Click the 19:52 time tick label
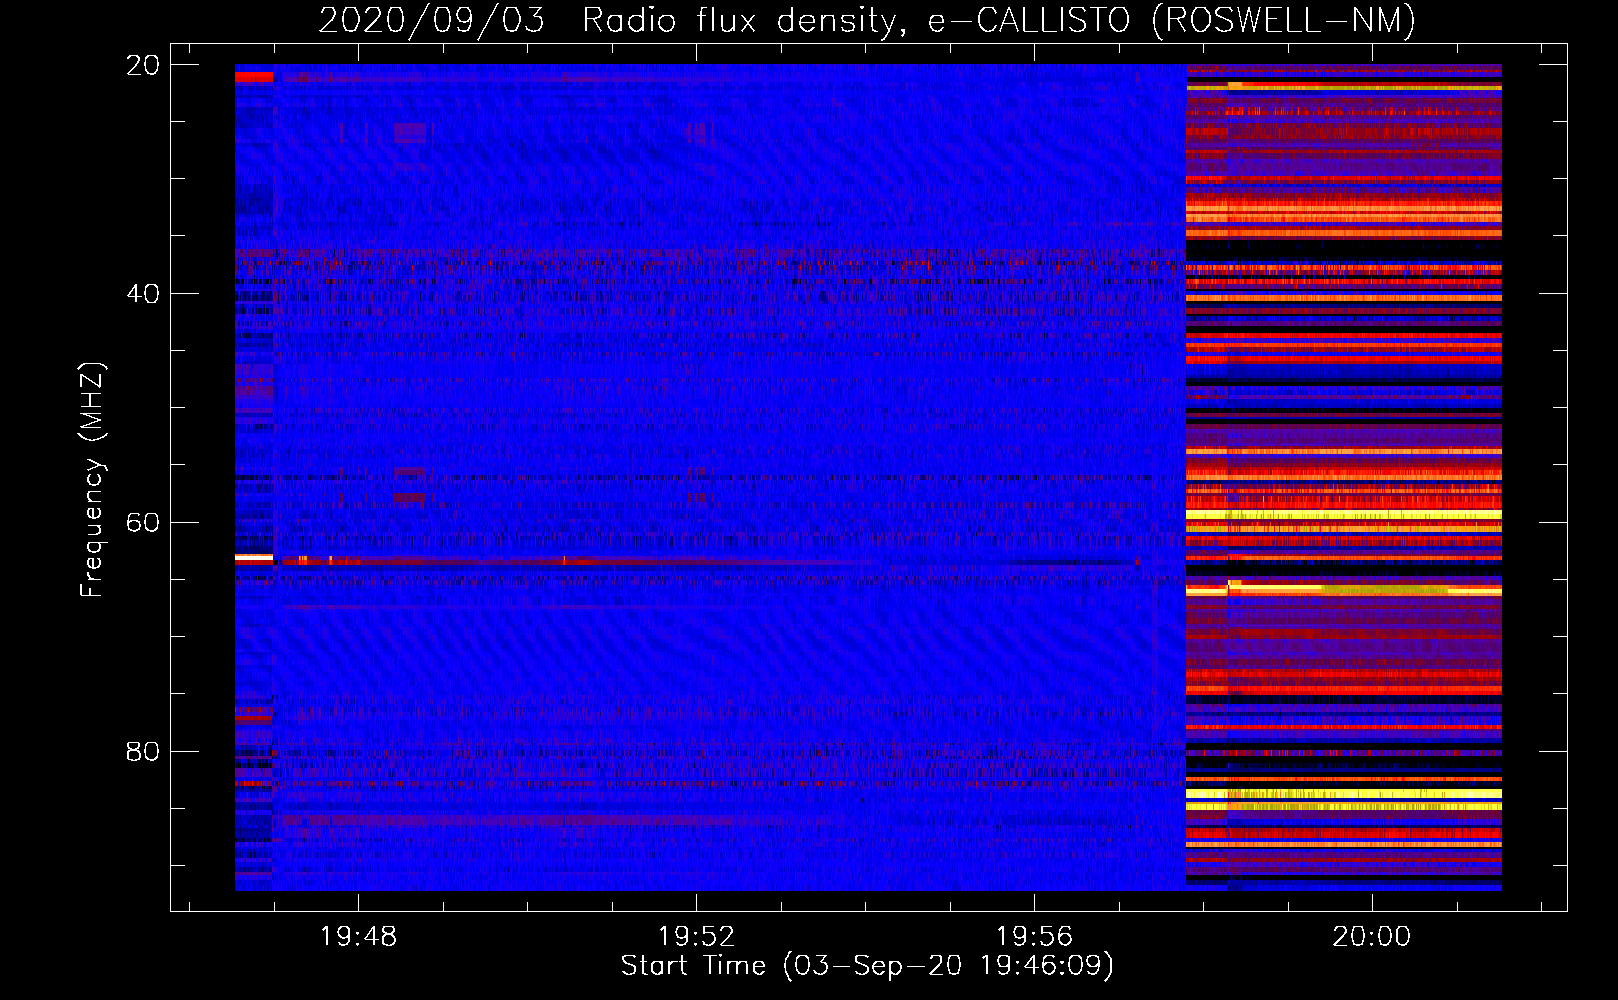The width and height of the screenshot is (1618, 1000). click(696, 937)
